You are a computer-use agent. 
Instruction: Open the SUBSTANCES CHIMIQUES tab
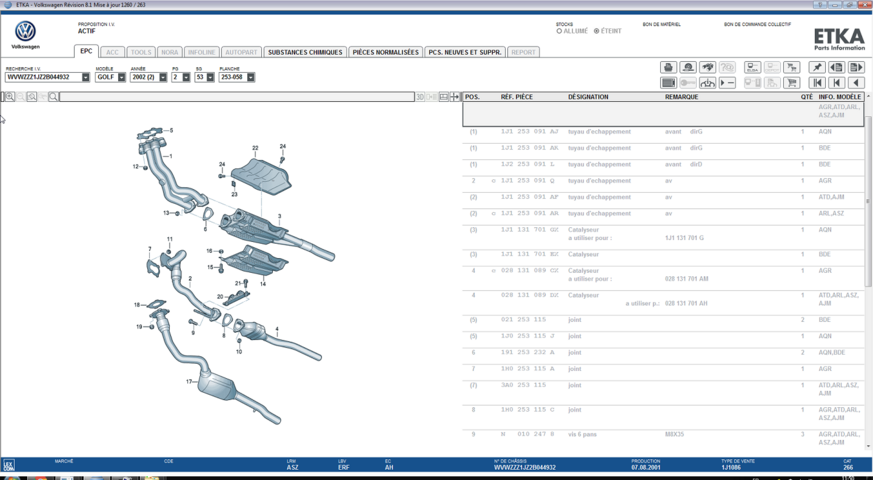tap(305, 52)
